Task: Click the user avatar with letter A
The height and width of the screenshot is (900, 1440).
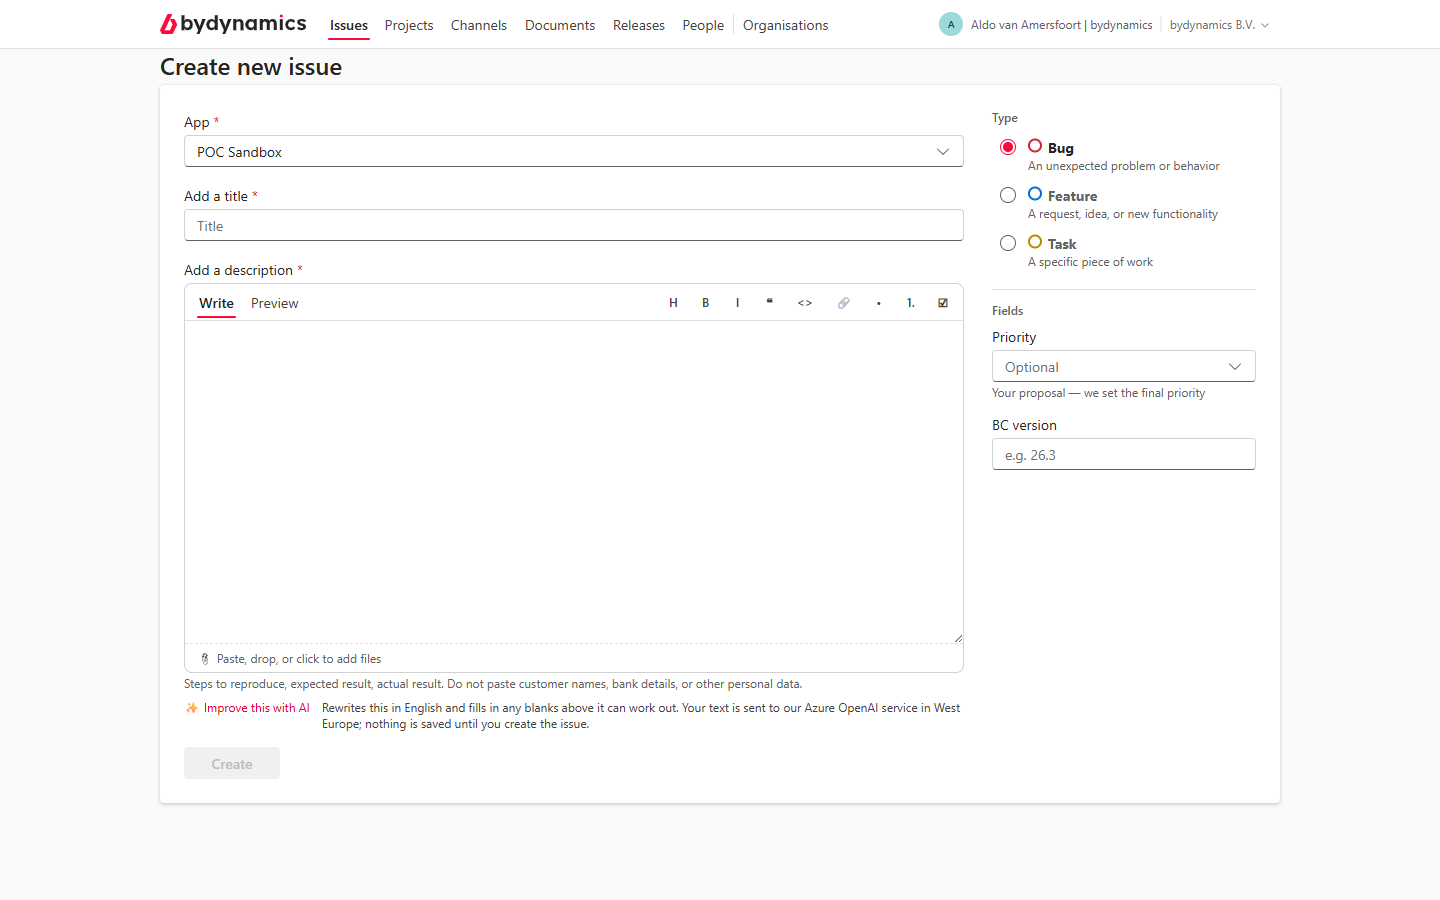Action: tap(951, 24)
